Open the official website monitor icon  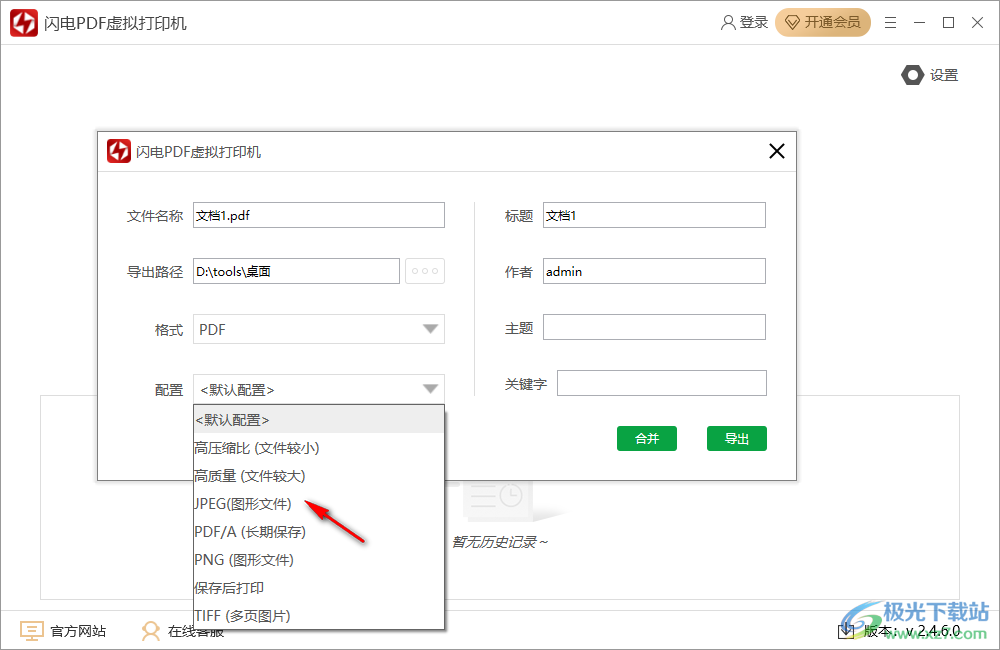(31, 631)
